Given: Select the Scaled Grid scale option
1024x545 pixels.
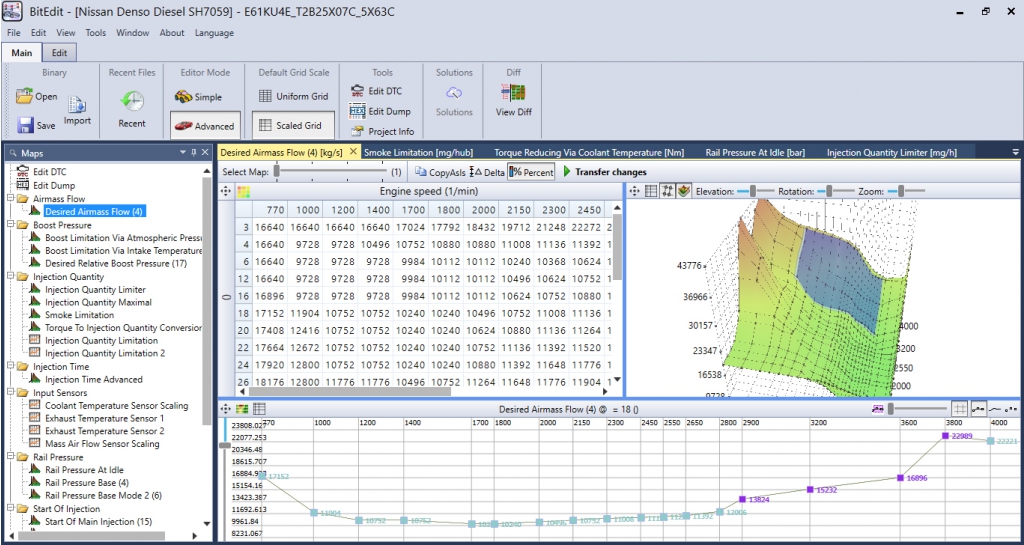Looking at the screenshot, I should [293, 125].
